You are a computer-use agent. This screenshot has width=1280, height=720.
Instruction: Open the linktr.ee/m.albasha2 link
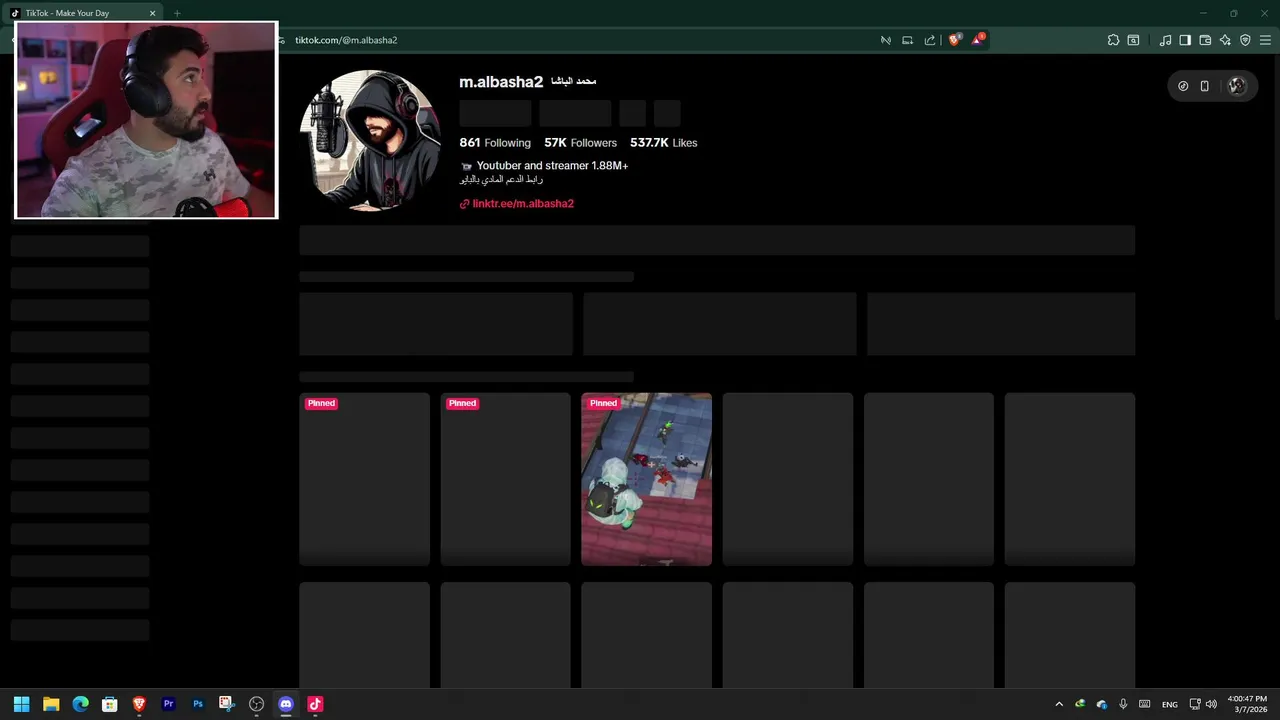click(x=516, y=203)
